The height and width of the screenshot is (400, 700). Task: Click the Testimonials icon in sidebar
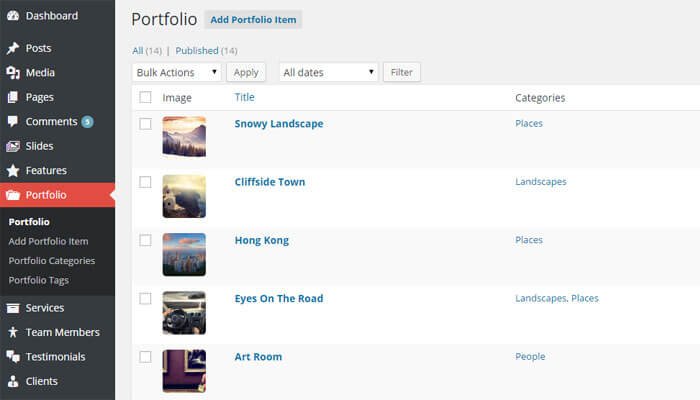click(12, 357)
